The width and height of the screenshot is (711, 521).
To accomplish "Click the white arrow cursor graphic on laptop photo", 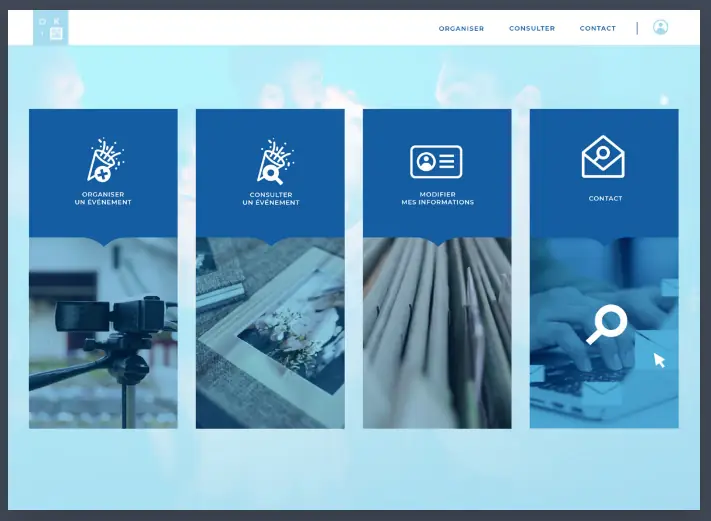I will [659, 360].
